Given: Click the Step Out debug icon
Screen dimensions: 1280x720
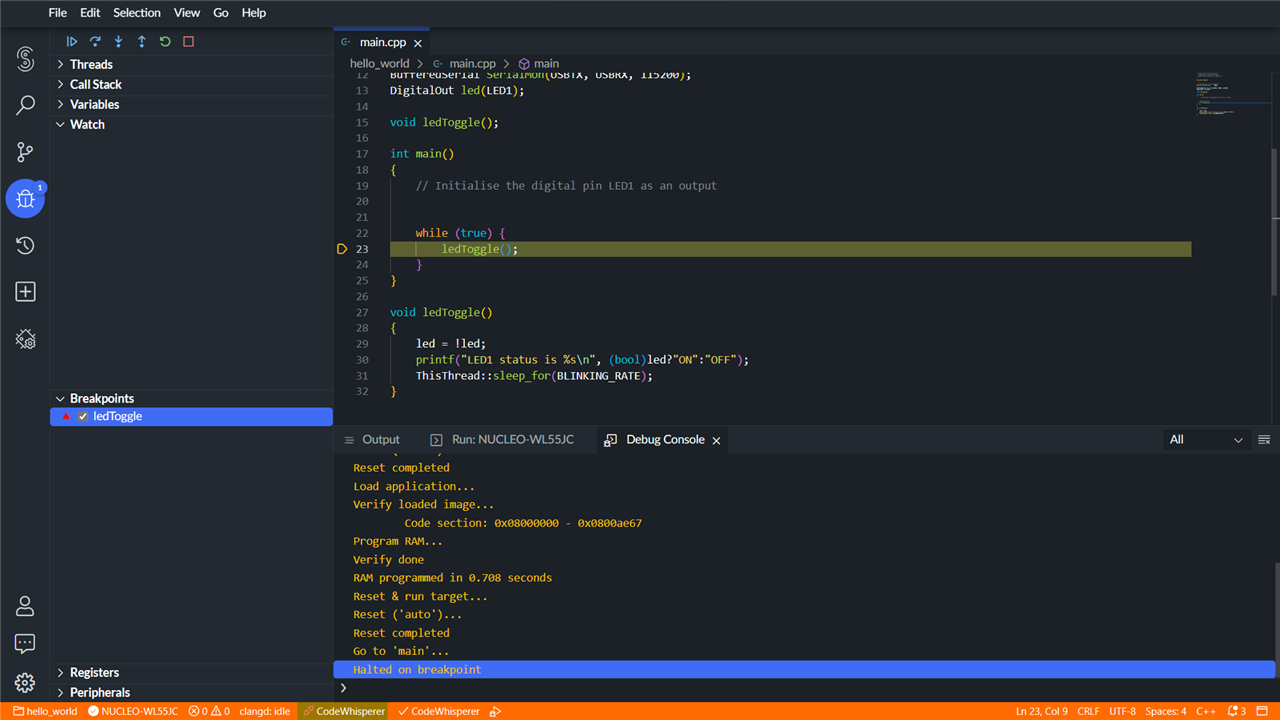Looking at the screenshot, I should point(141,42).
